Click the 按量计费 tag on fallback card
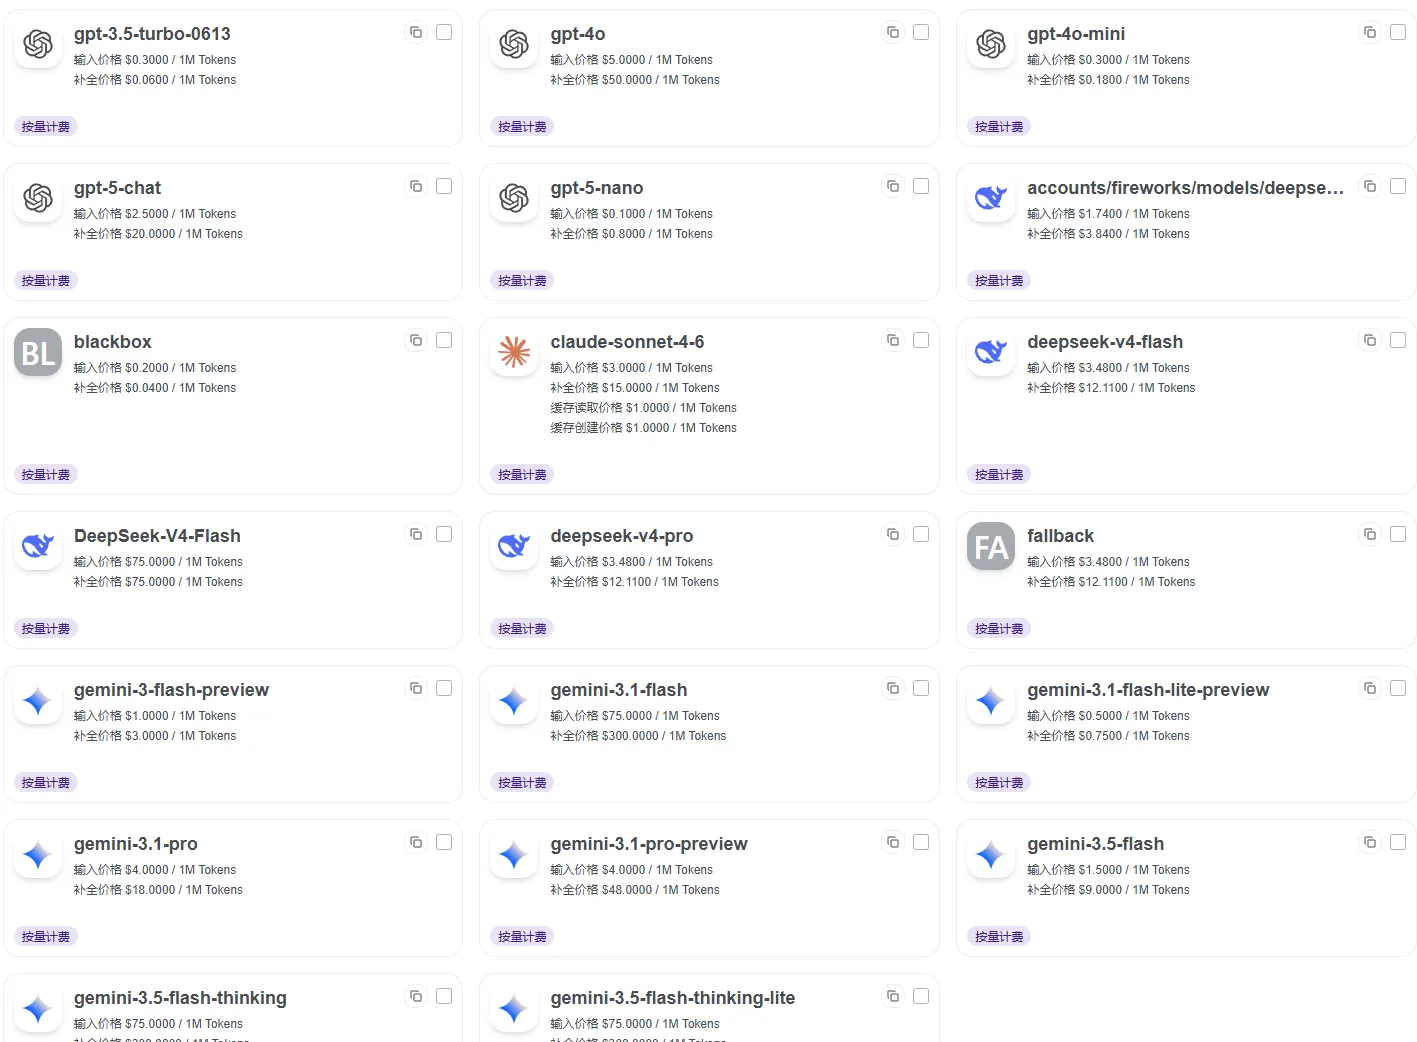This screenshot has width=1417, height=1042. tap(999, 629)
